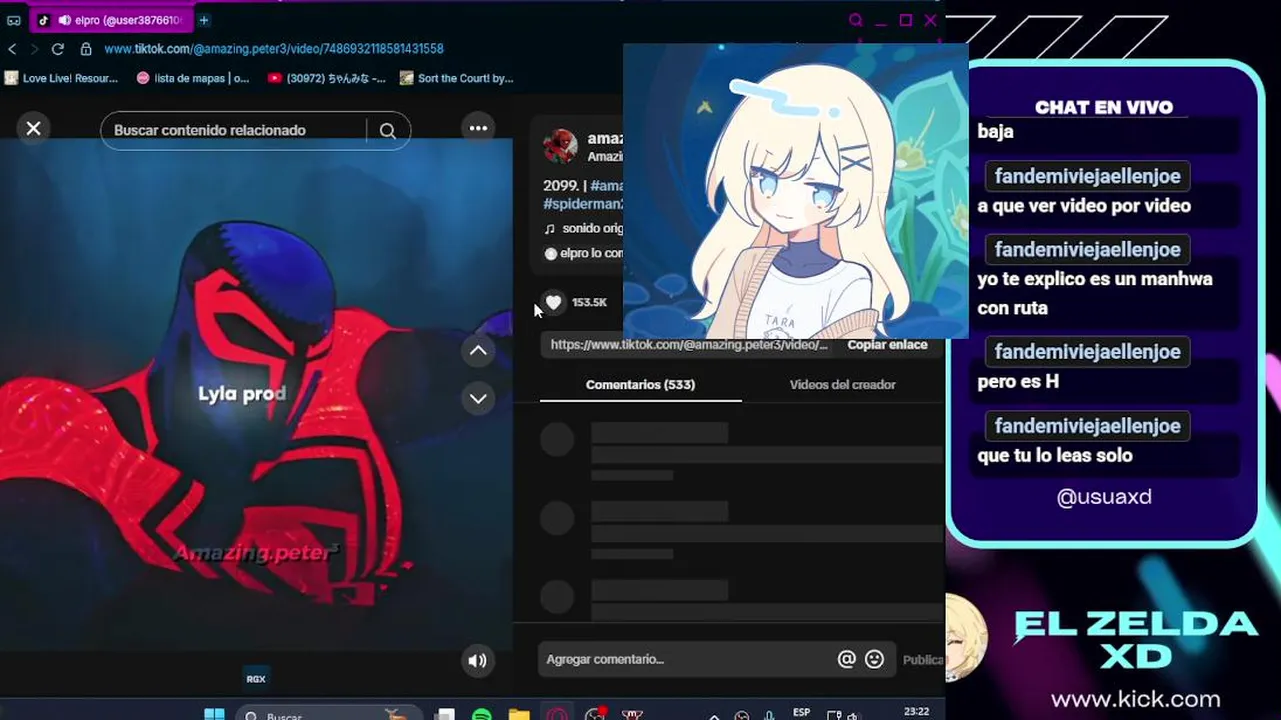
Task: Open the Opera GX taskbar icon
Action: click(557, 715)
